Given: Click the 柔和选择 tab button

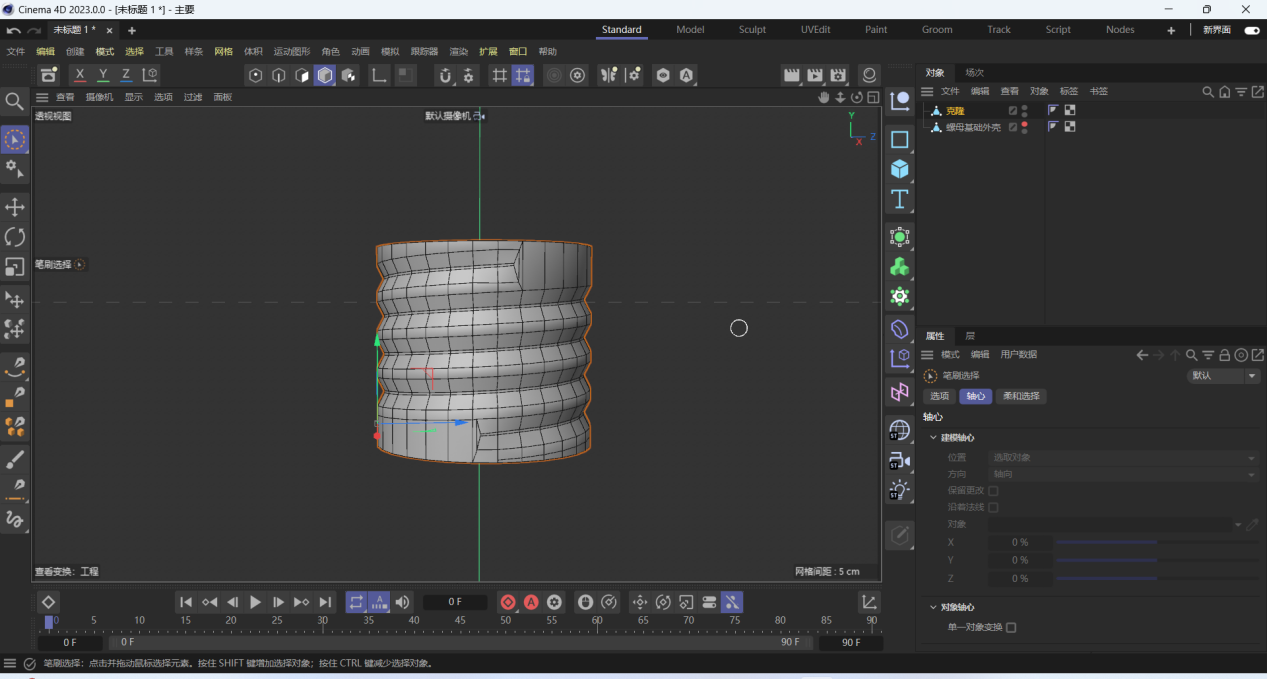Looking at the screenshot, I should click(x=1021, y=396).
